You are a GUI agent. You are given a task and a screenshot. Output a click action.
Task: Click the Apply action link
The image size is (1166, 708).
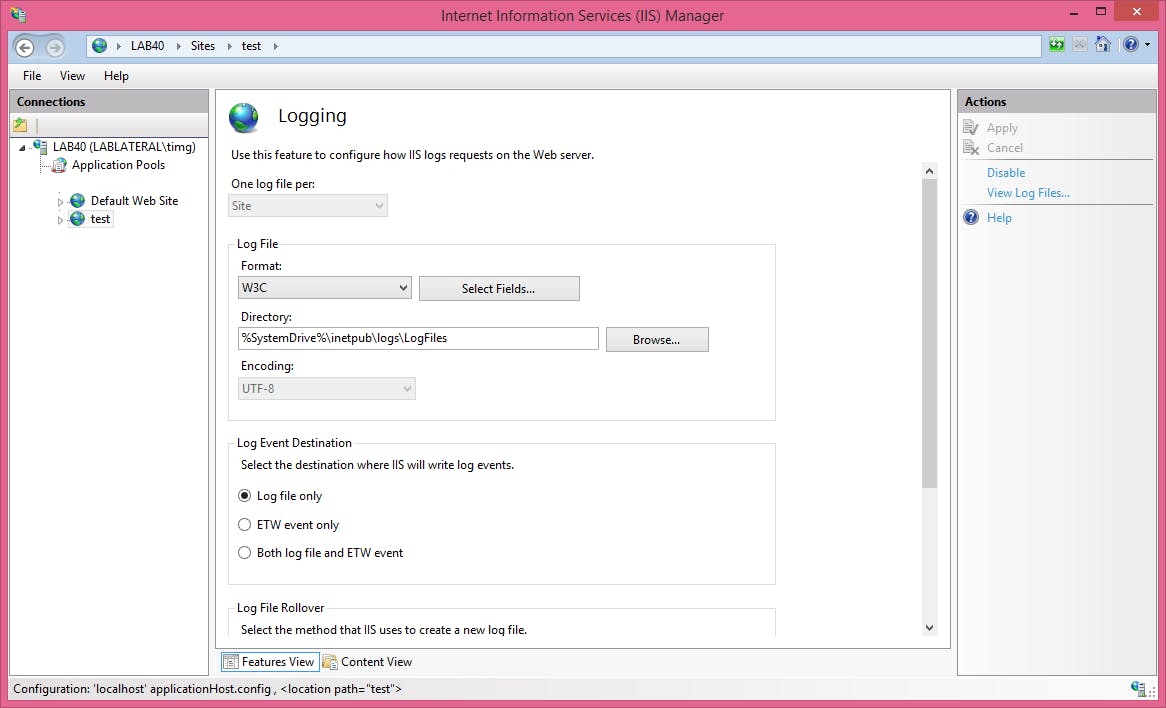(1002, 128)
